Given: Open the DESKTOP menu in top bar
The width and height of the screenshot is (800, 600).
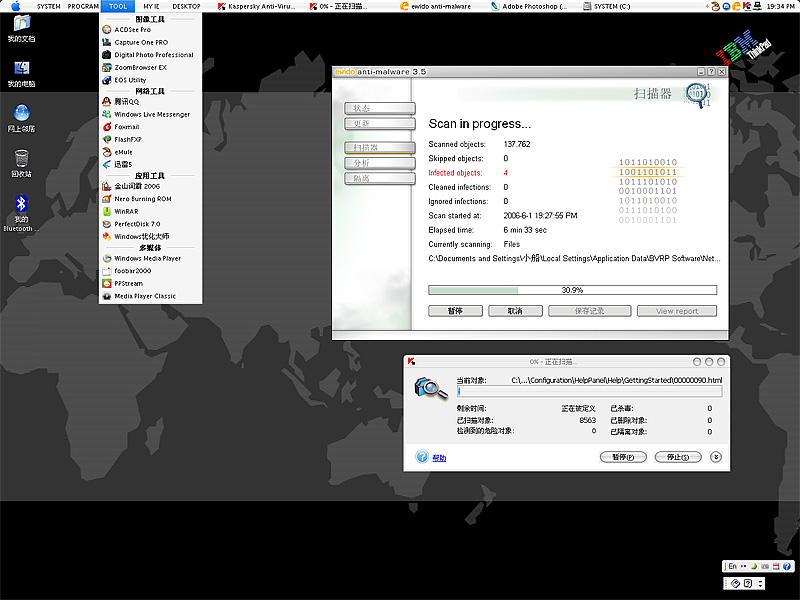Looking at the screenshot, I should click(x=186, y=6).
